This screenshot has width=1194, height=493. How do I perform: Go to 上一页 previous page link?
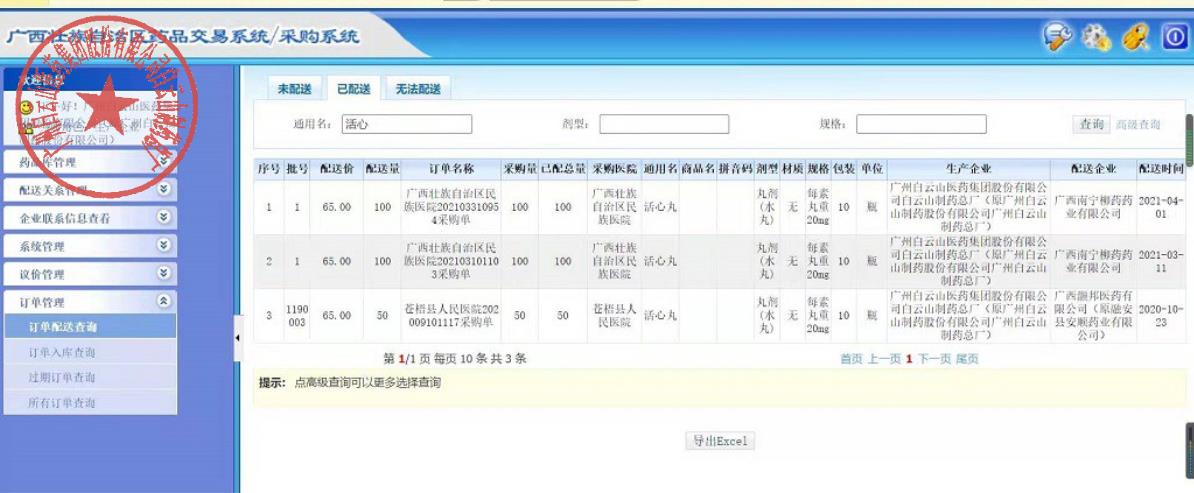pos(884,359)
